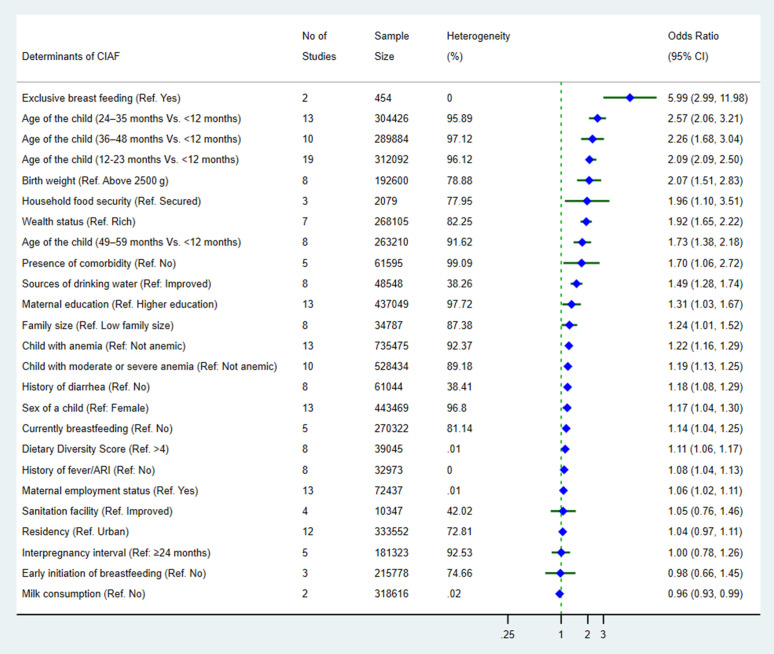Select 'History of diarrhea (Ref. No)' label
Viewport: 774px width, 654px height.
86,387
